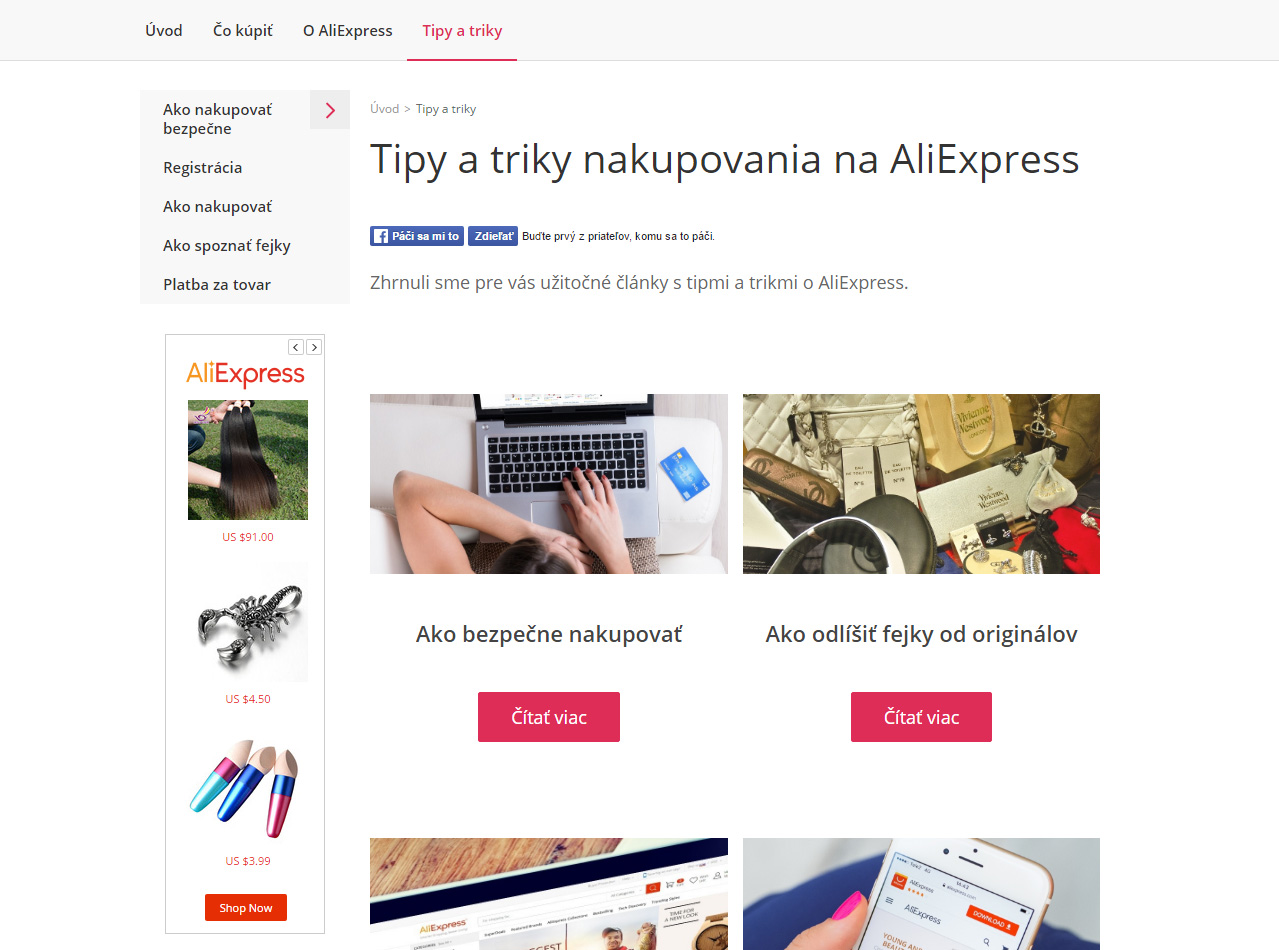1279x950 pixels.
Task: Click the Shop Now ad button
Action: pyautogui.click(x=246, y=908)
